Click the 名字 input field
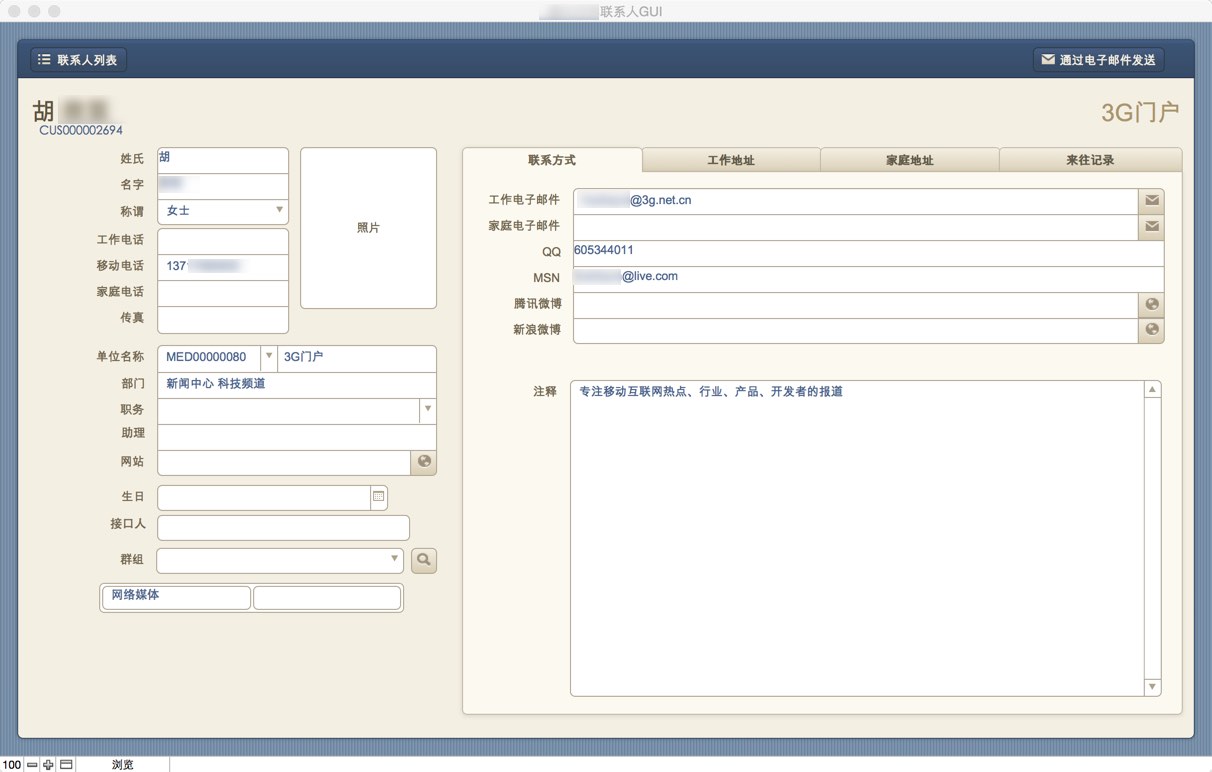The image size is (1212, 772). (x=223, y=186)
